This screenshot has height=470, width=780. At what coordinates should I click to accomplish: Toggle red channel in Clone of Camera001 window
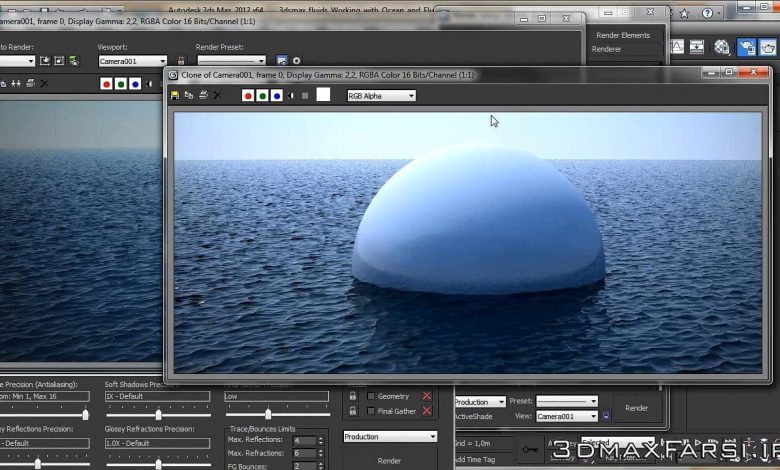click(248, 95)
